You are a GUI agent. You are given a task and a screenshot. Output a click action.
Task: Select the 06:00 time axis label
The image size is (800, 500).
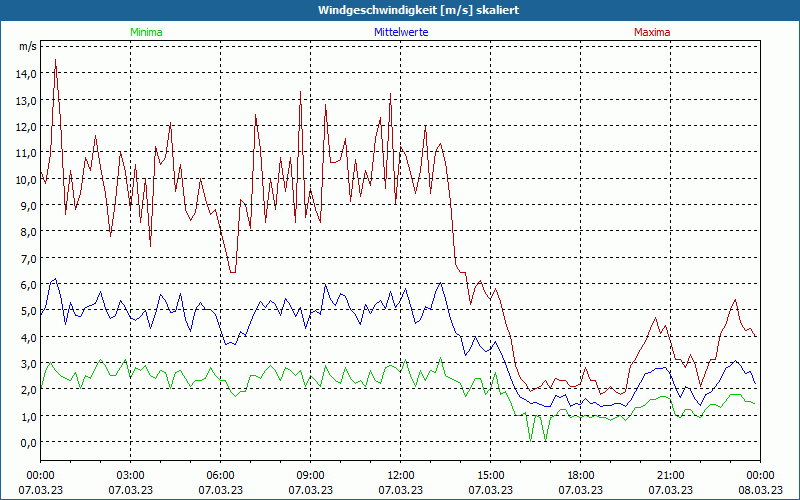tap(220, 474)
